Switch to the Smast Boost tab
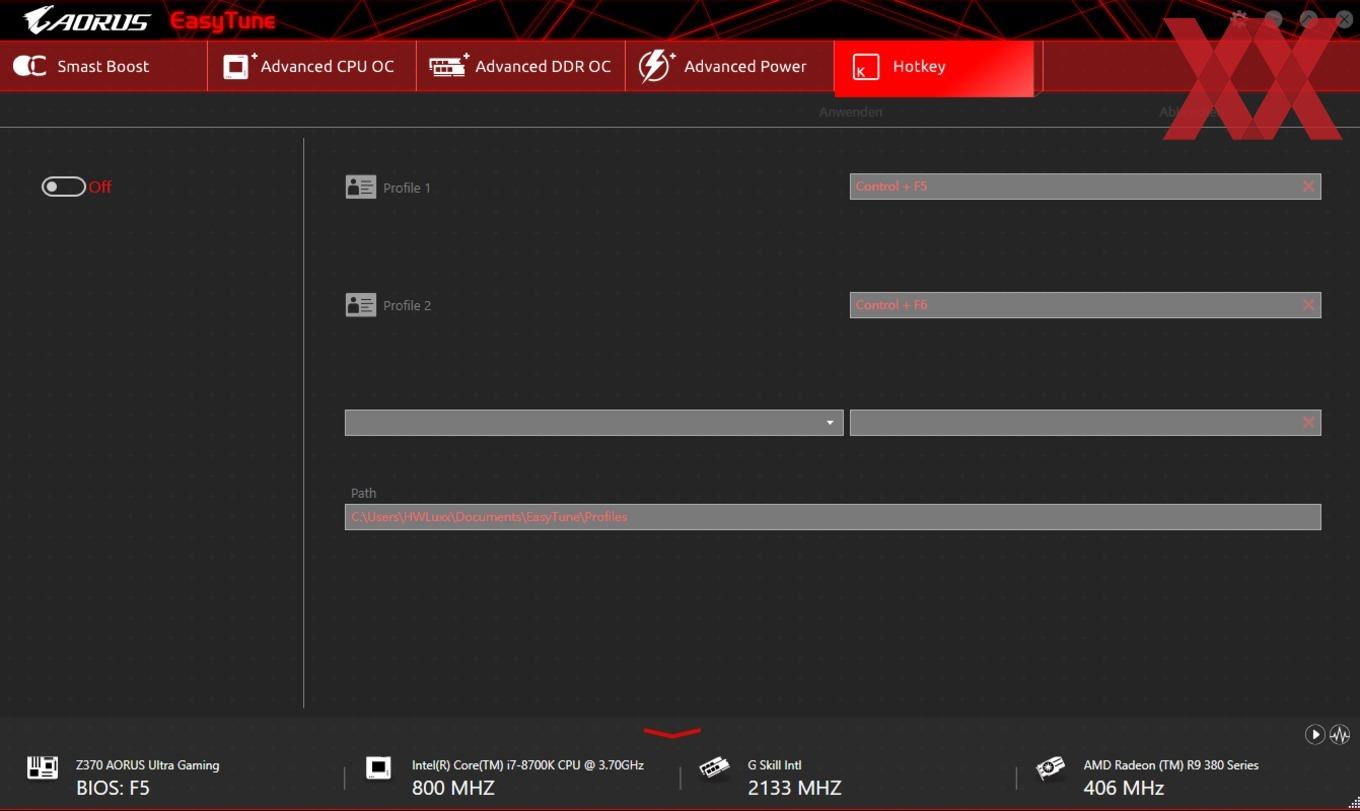1360x811 pixels. click(x=104, y=66)
